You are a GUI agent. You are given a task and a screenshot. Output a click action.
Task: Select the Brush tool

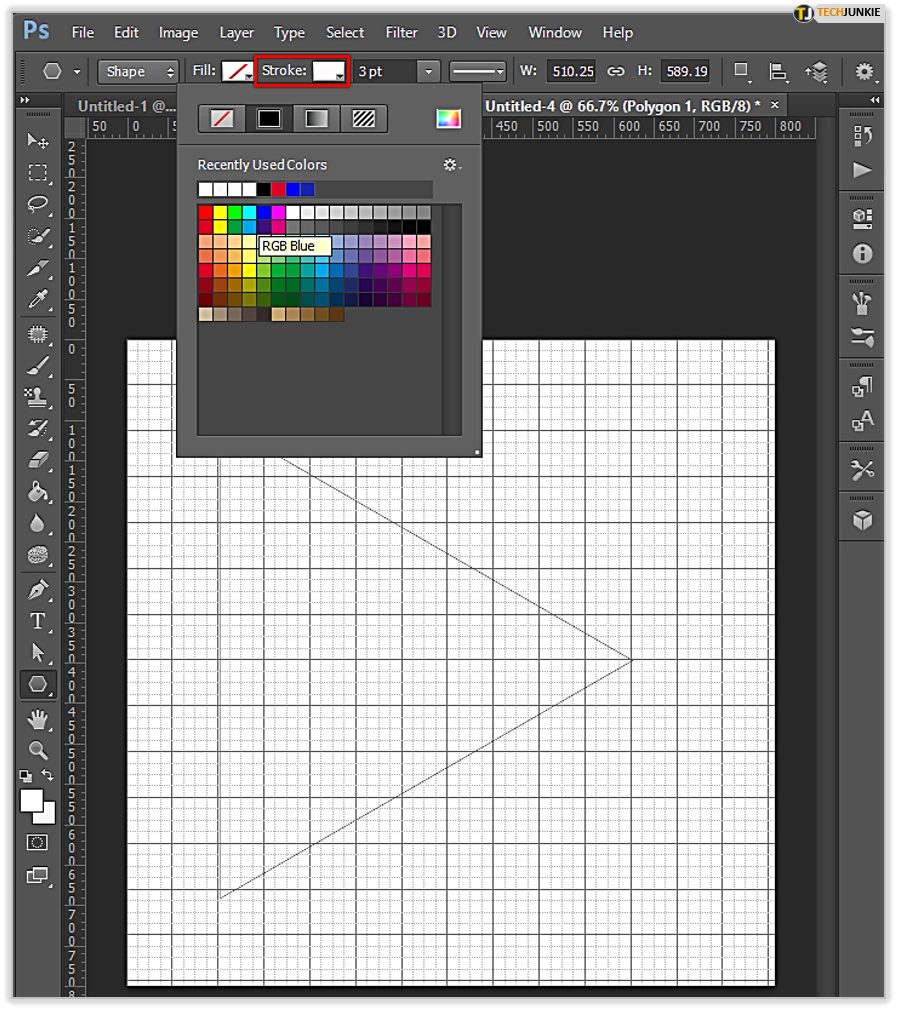point(37,366)
